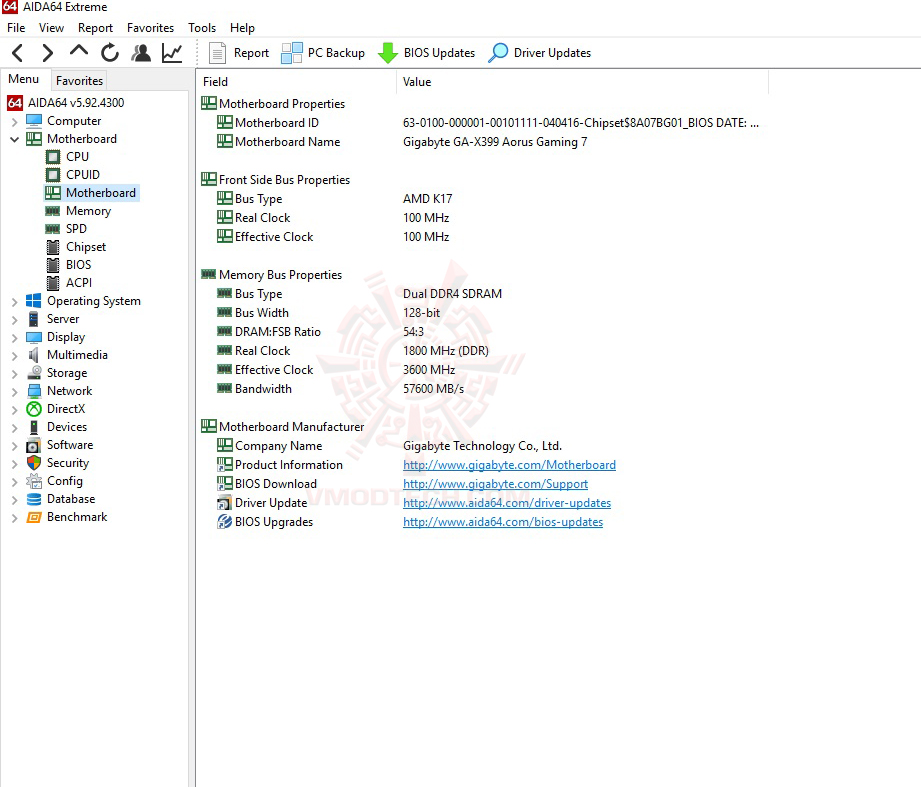Select the BIOS chip icon
The width and height of the screenshot is (921, 787).
pyautogui.click(x=53, y=265)
